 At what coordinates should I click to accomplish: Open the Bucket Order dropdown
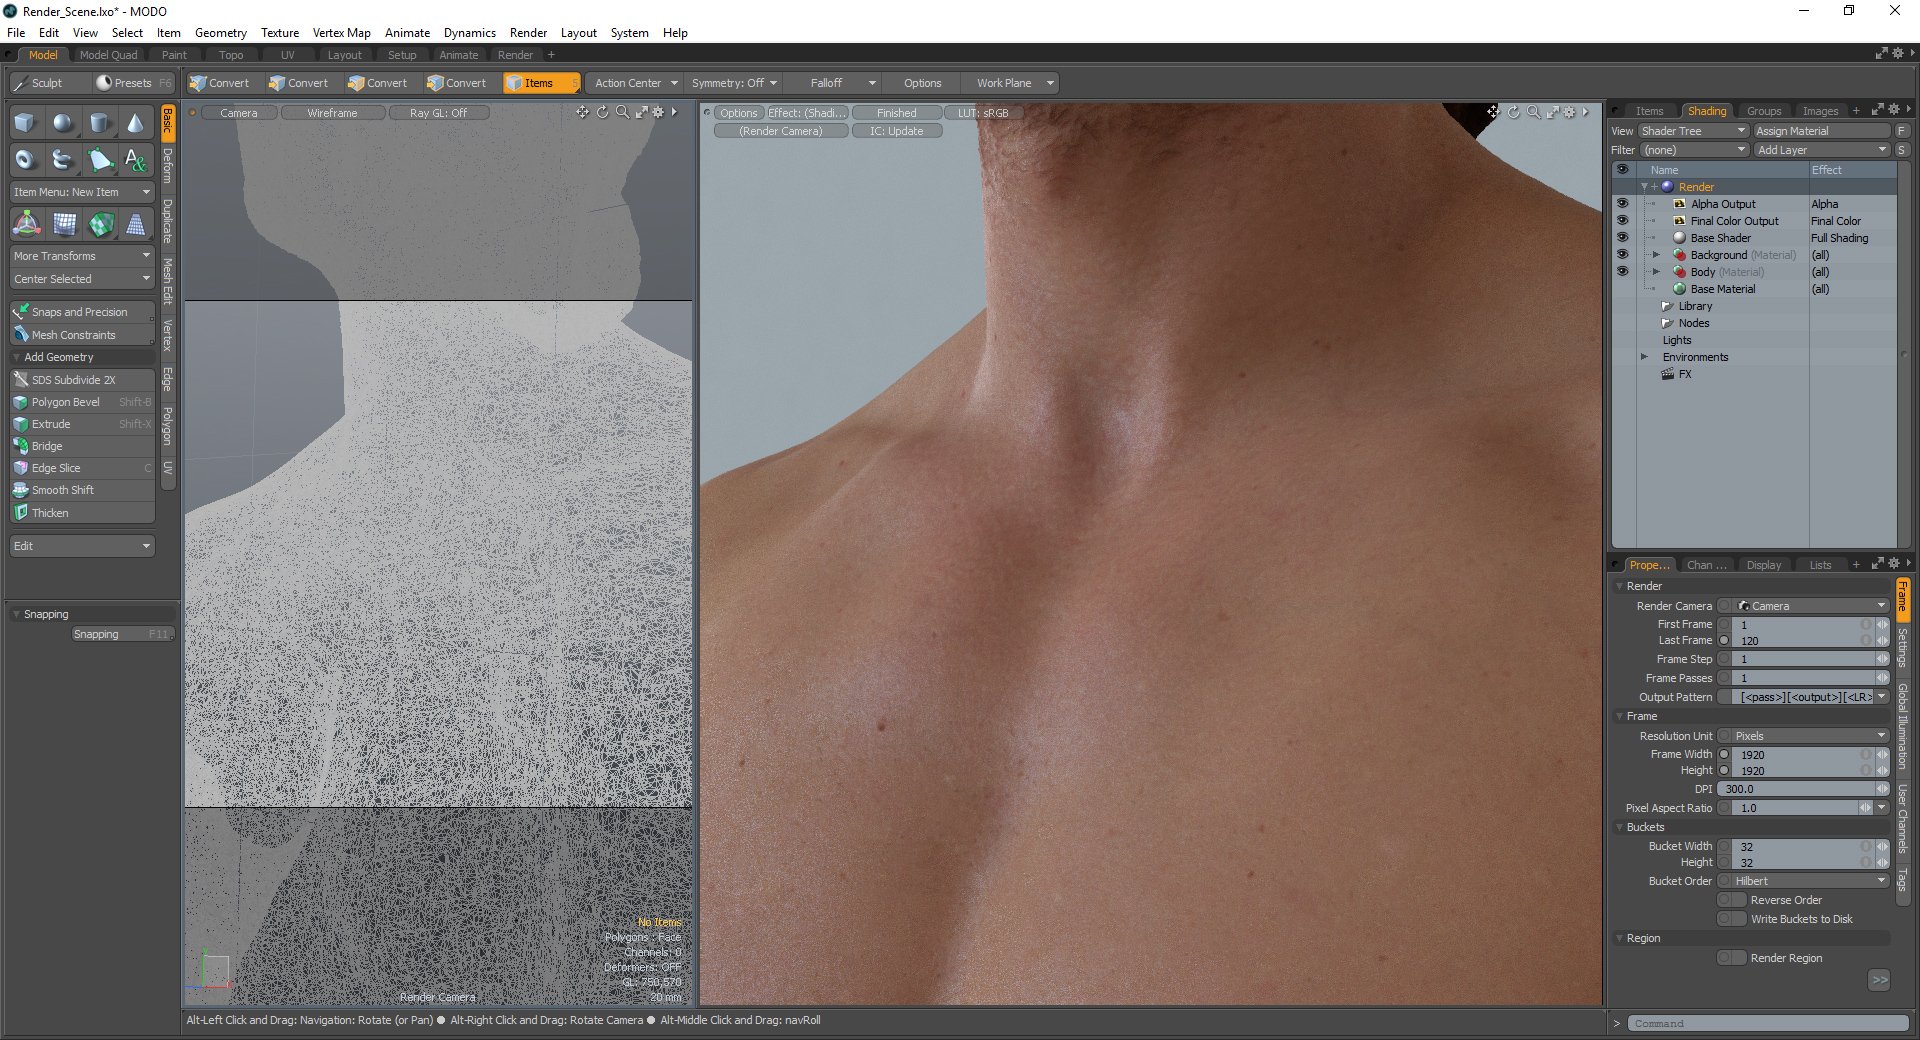pyautogui.click(x=1802, y=880)
